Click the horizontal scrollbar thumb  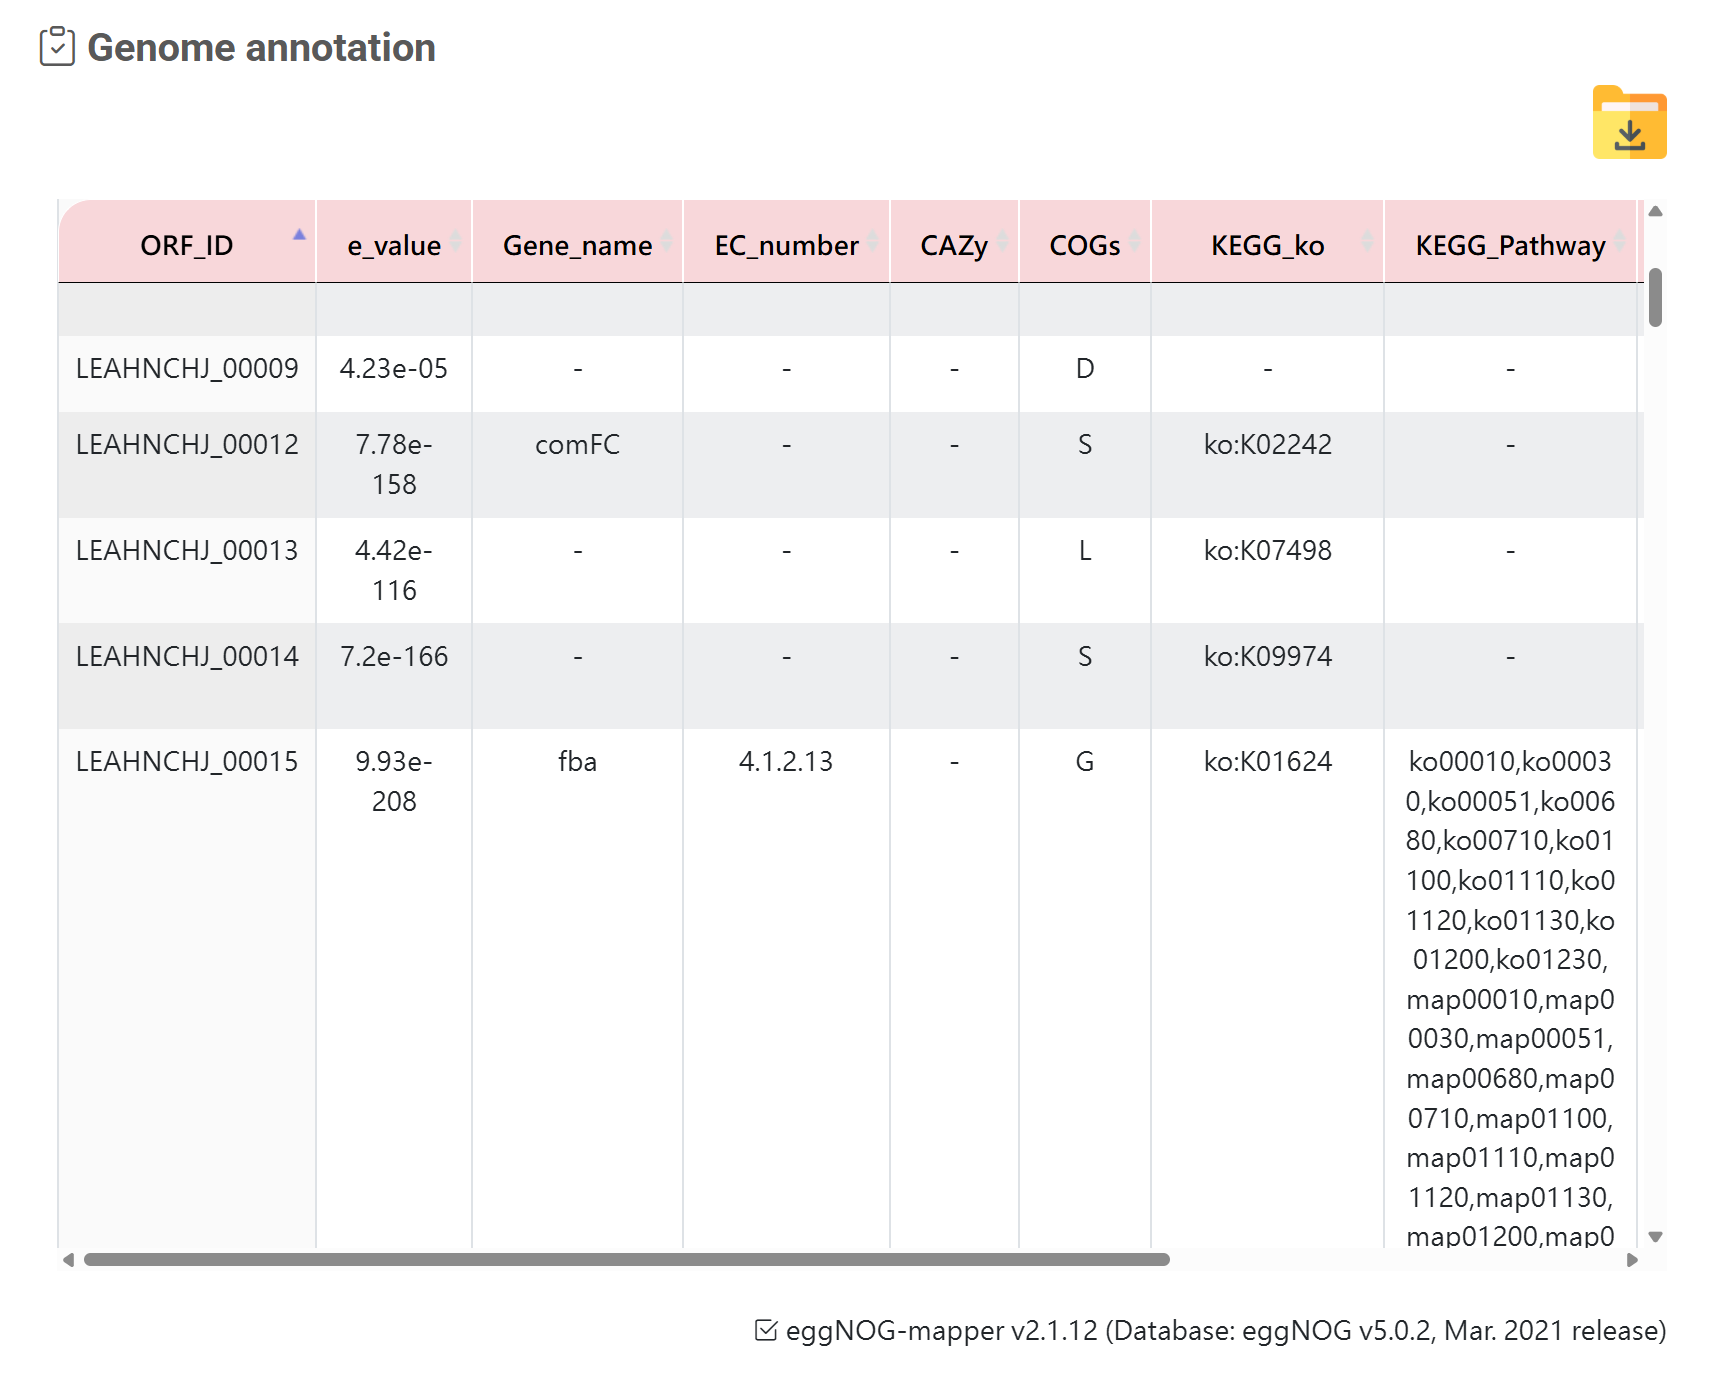point(626,1260)
